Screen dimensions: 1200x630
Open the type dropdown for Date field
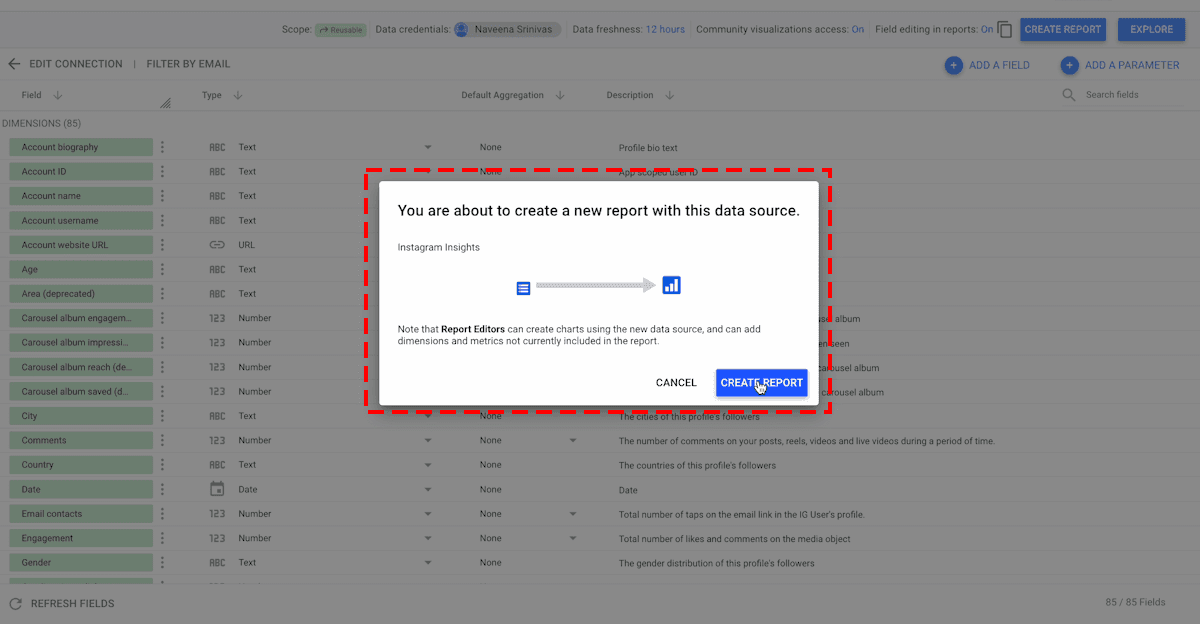click(428, 490)
